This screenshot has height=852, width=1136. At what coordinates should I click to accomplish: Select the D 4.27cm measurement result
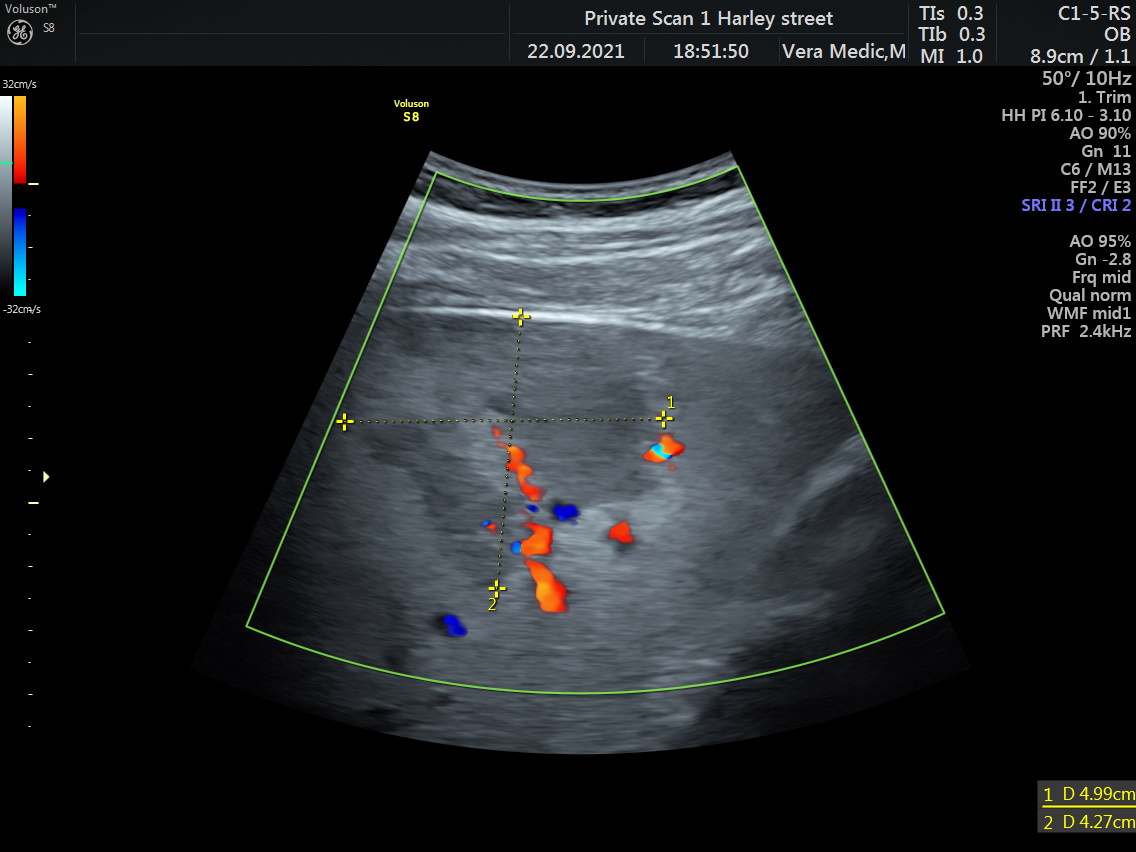tap(1091, 820)
